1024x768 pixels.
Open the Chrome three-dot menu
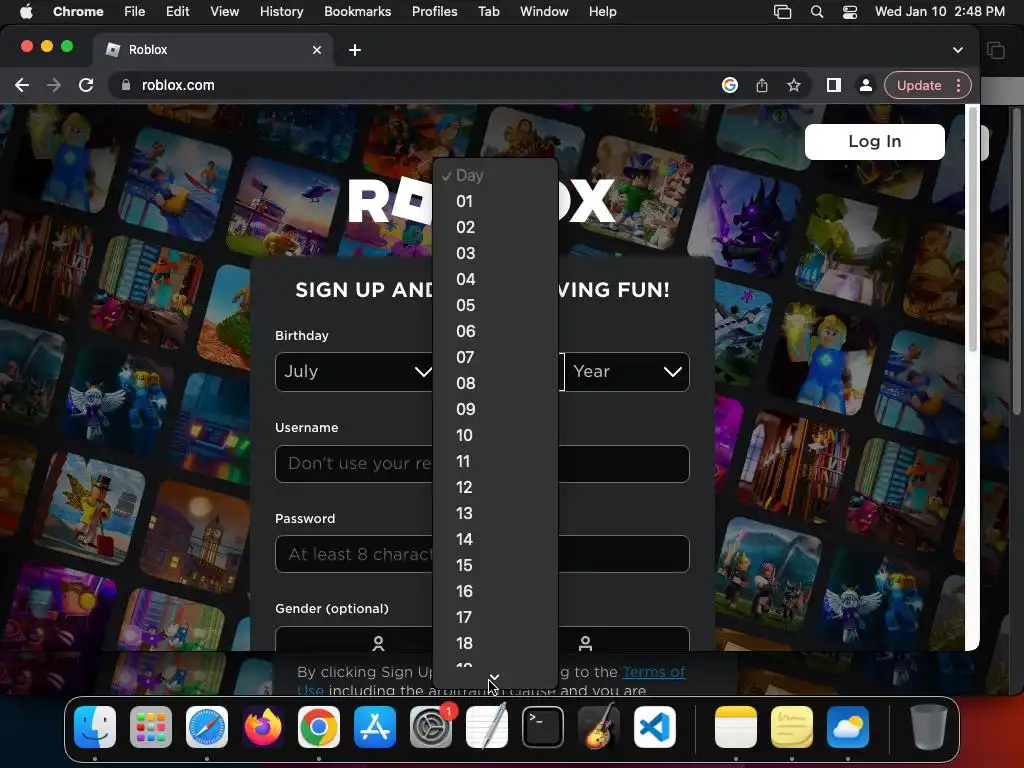click(x=958, y=86)
